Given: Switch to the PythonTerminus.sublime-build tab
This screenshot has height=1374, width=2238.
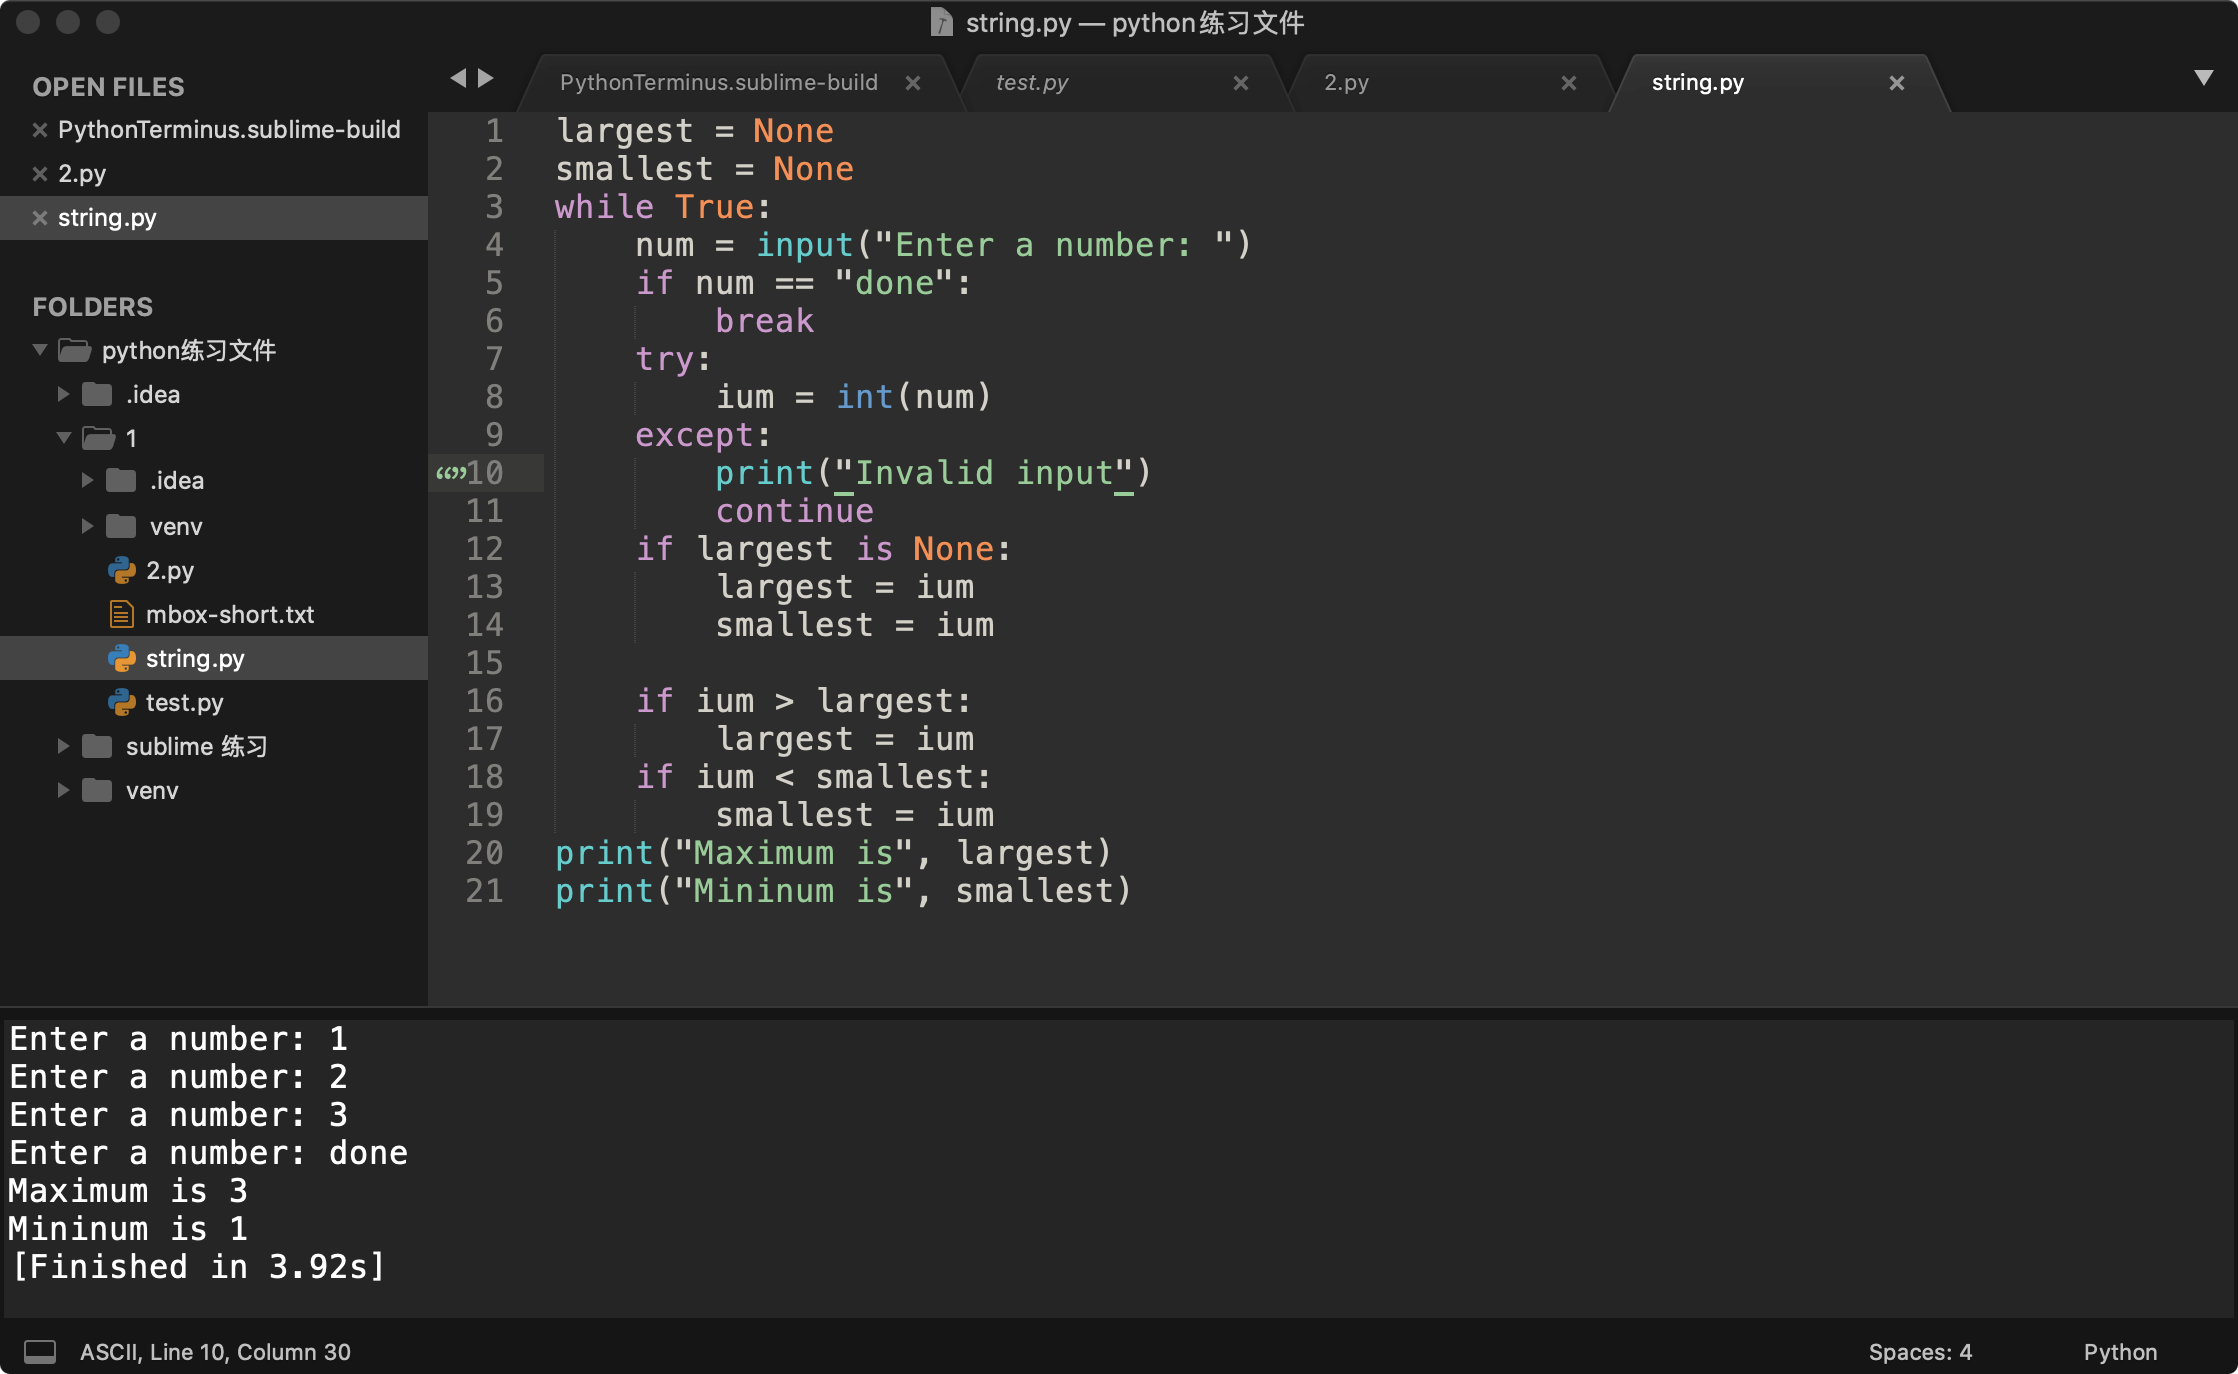Looking at the screenshot, I should click(718, 83).
